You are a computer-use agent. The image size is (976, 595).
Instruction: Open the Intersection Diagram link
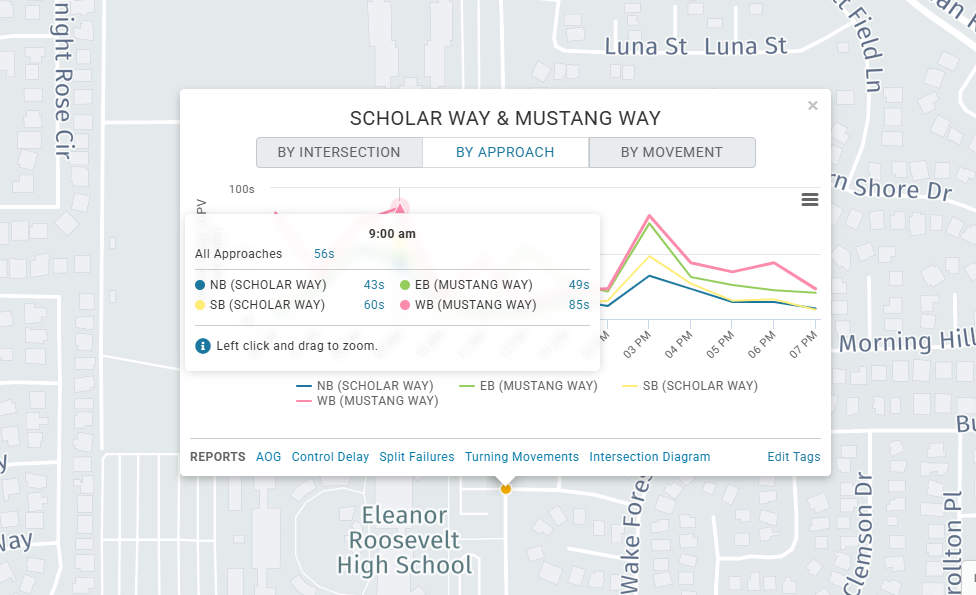point(649,457)
